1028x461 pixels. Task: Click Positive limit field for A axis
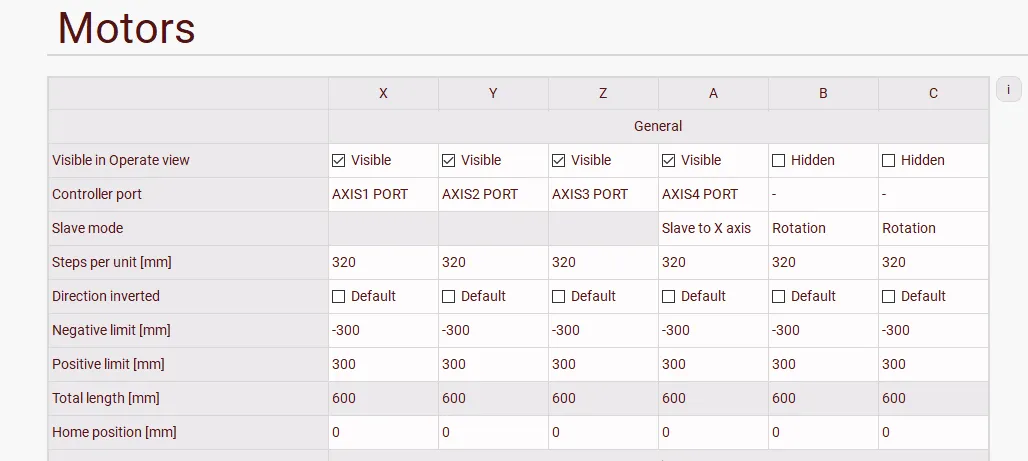pos(714,365)
